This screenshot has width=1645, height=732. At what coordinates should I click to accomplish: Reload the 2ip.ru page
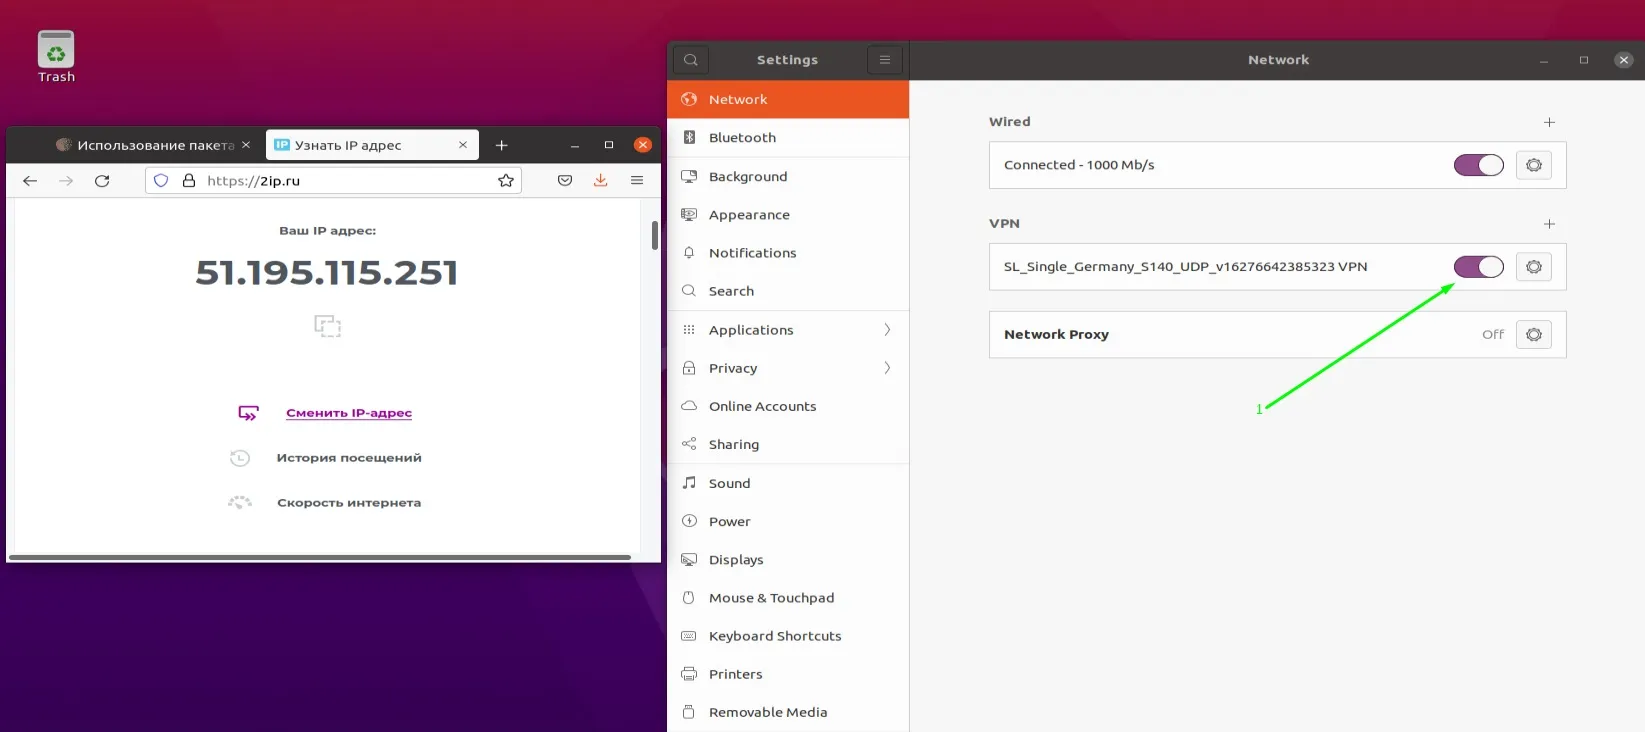click(102, 181)
